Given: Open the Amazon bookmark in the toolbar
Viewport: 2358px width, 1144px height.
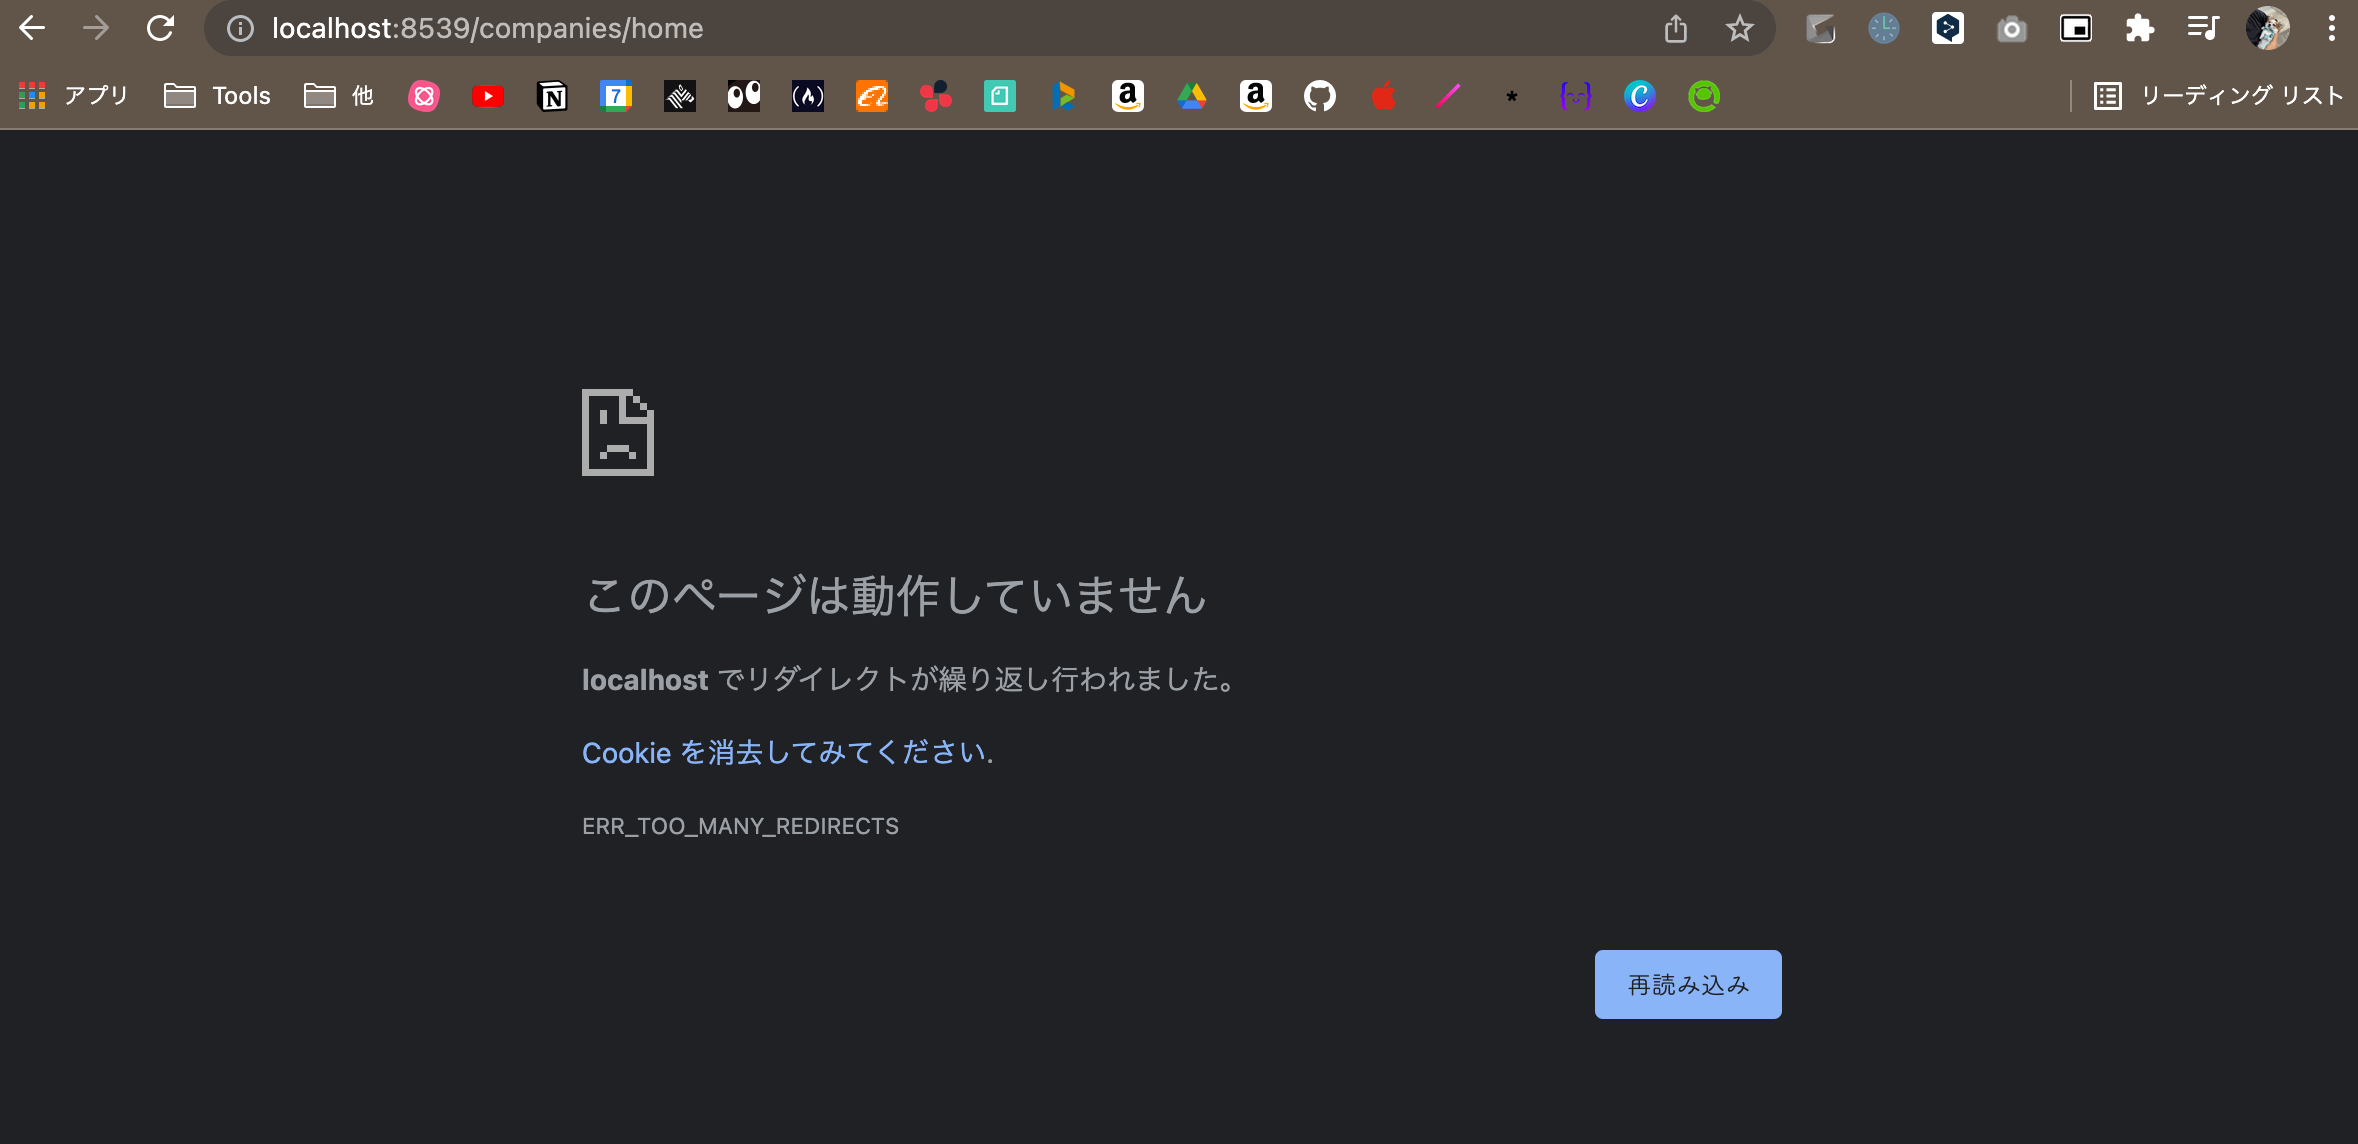Looking at the screenshot, I should coord(1128,96).
